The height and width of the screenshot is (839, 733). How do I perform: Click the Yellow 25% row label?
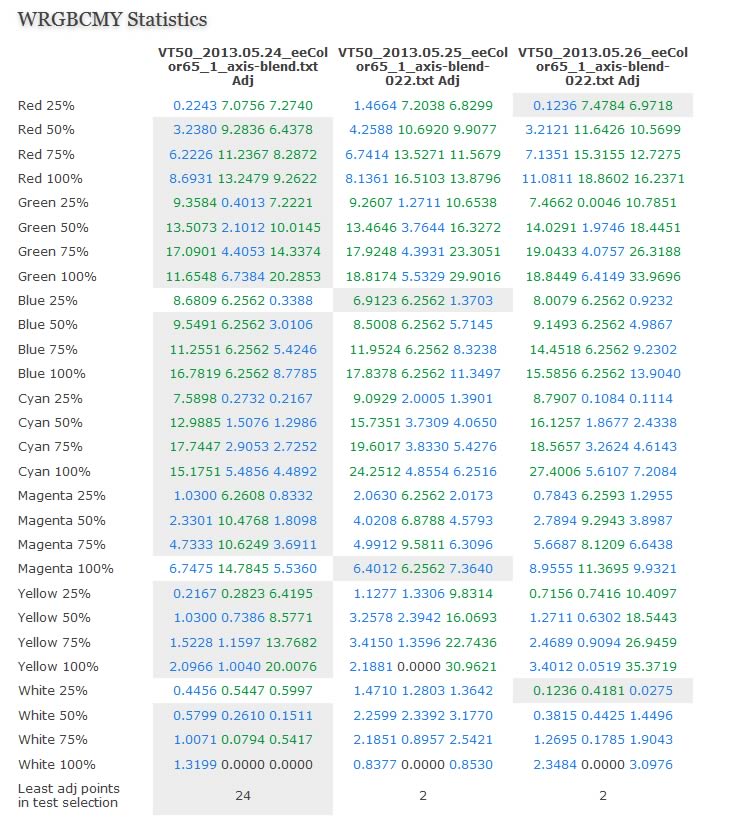point(54,593)
